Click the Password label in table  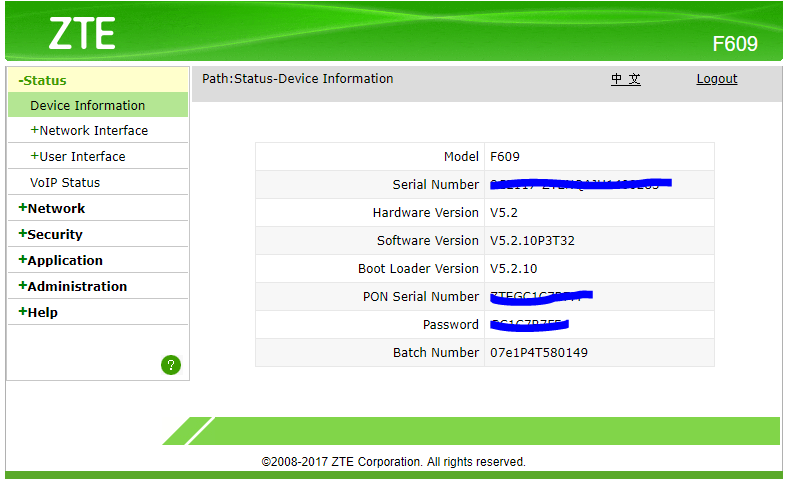pos(451,325)
